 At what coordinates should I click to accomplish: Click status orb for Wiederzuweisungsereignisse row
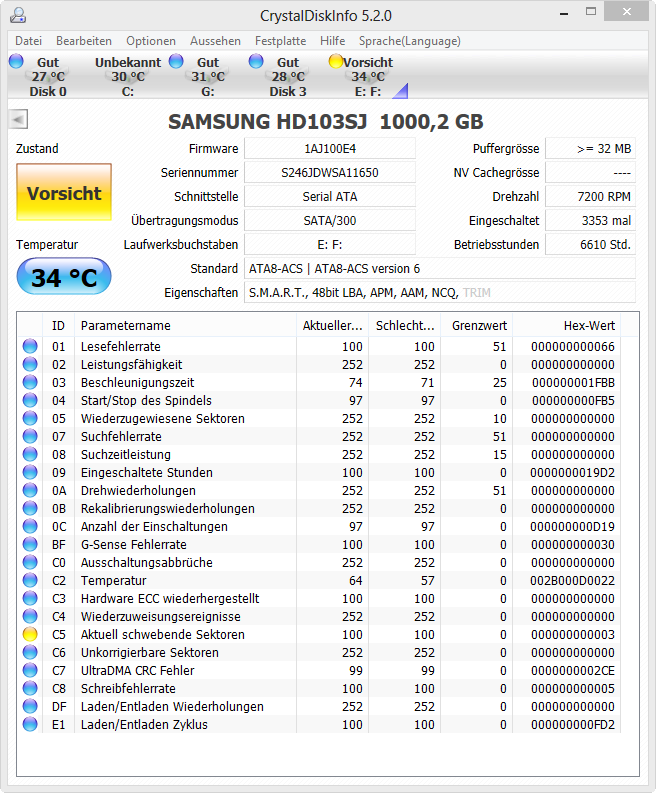(x=30, y=616)
